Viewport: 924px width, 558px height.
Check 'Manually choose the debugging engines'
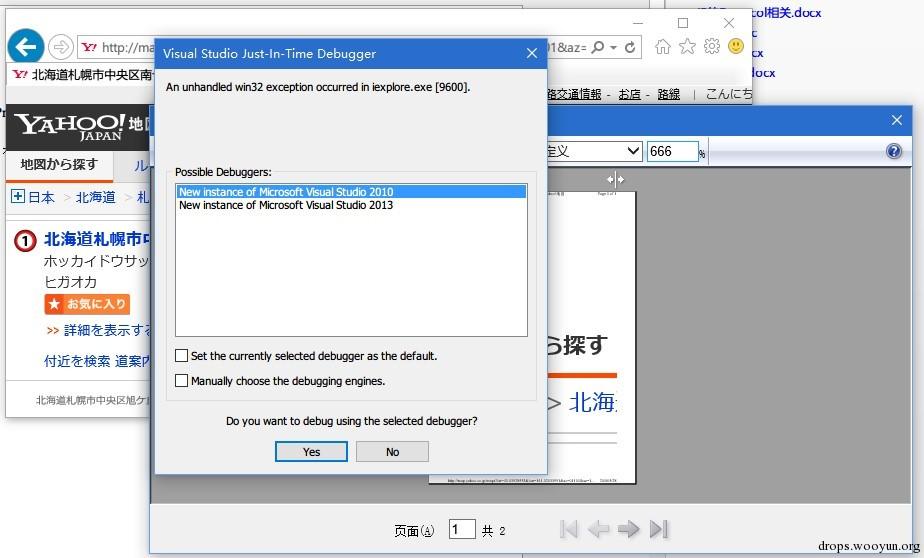[x=181, y=380]
